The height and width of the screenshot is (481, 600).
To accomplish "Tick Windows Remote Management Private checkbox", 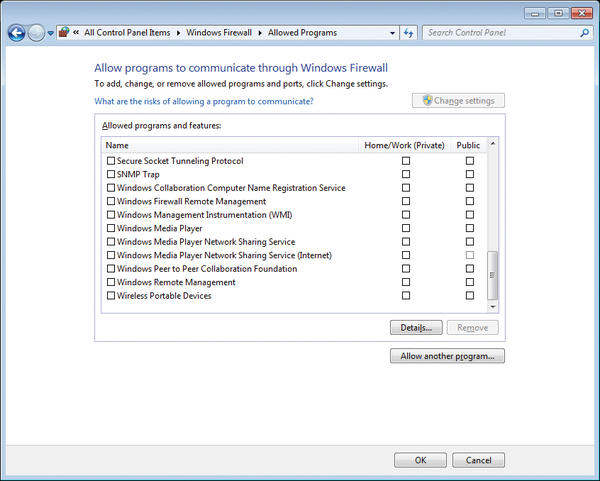I will point(406,282).
